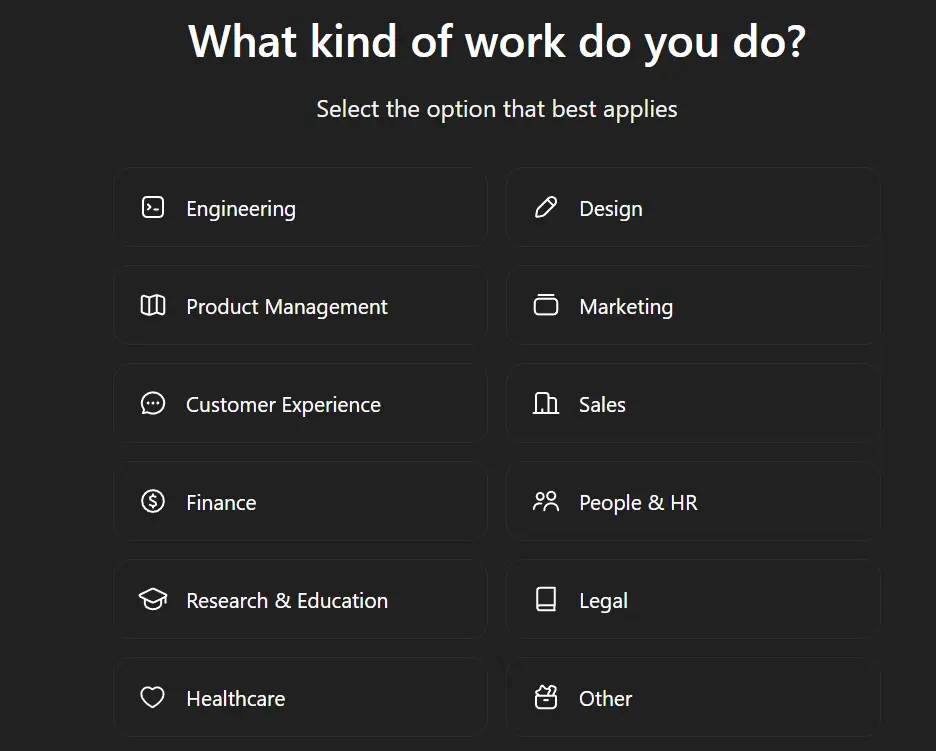Select the Marketing text label

[626, 307]
